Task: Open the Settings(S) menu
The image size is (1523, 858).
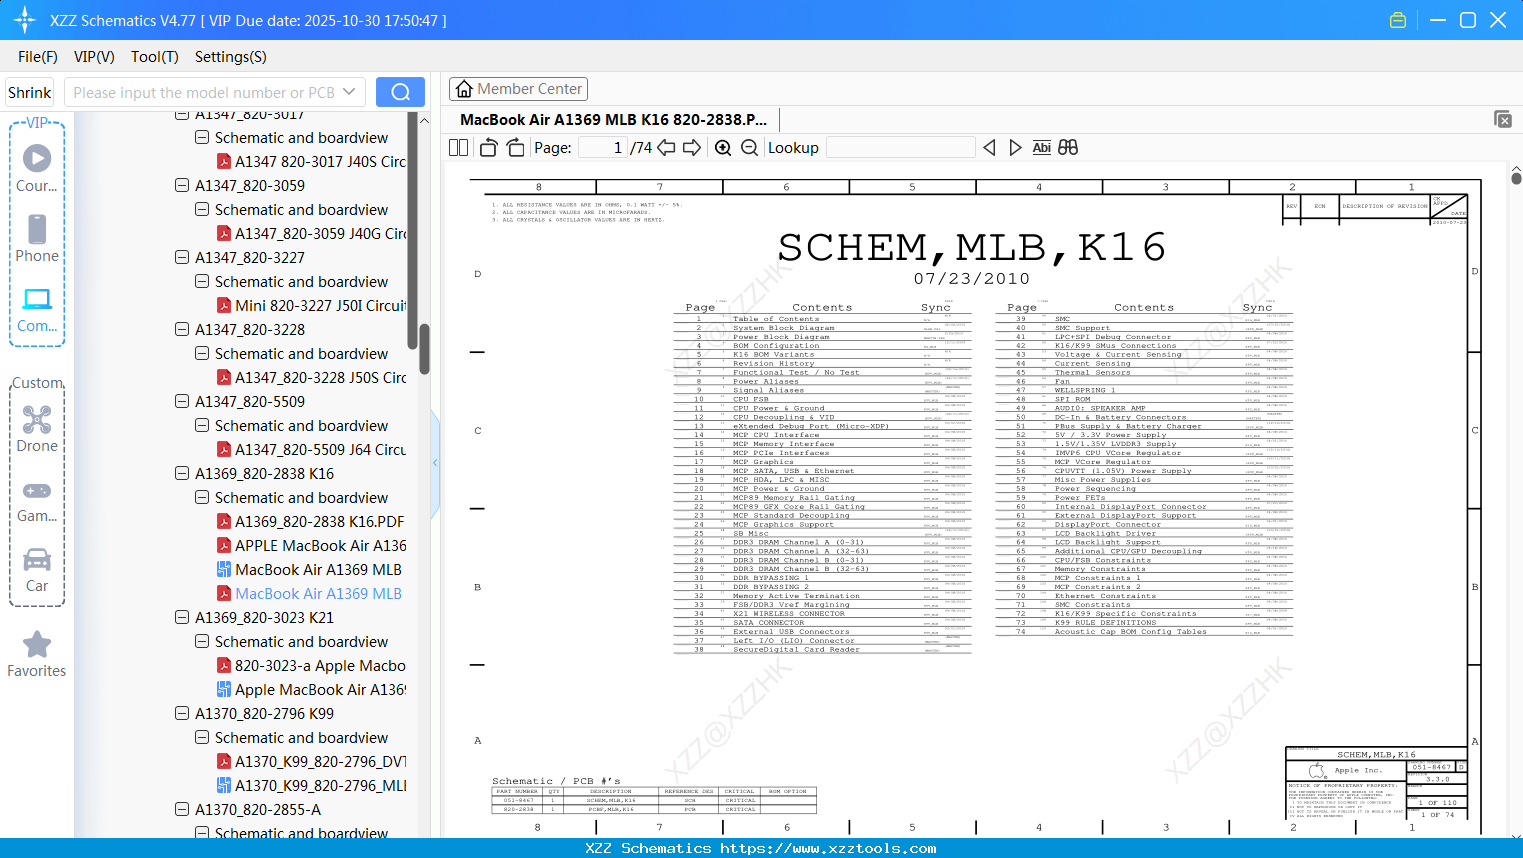Action: point(231,57)
